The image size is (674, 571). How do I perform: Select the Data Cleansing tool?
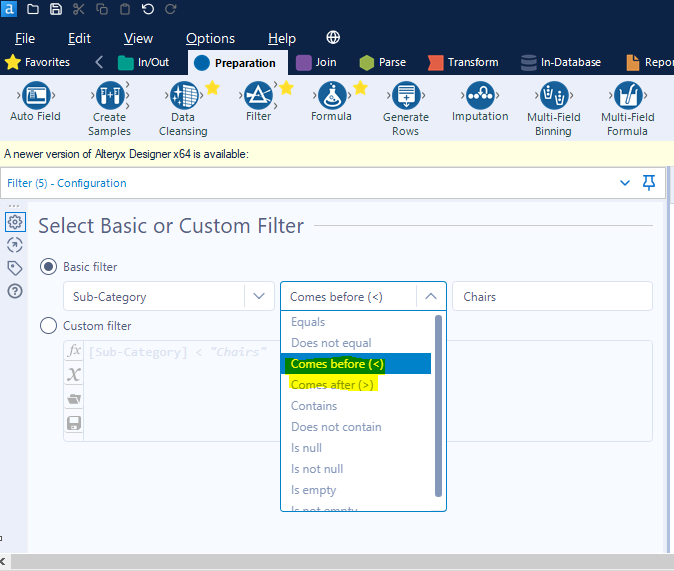(183, 96)
